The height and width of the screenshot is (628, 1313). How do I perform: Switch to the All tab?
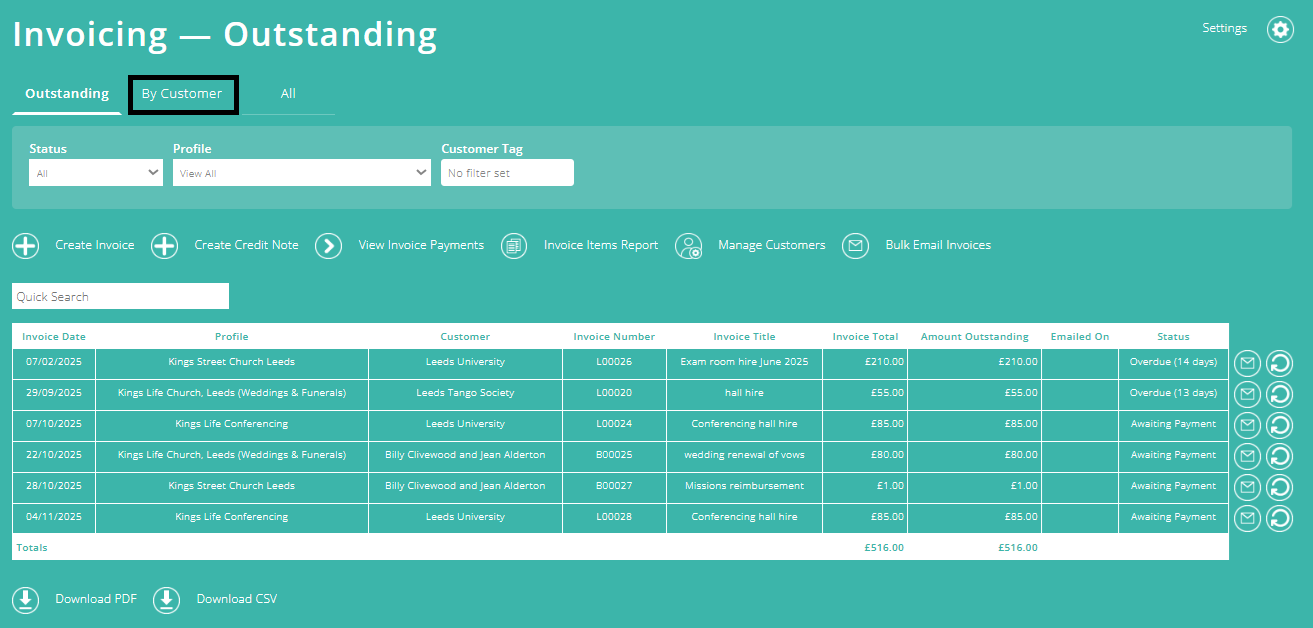(288, 93)
